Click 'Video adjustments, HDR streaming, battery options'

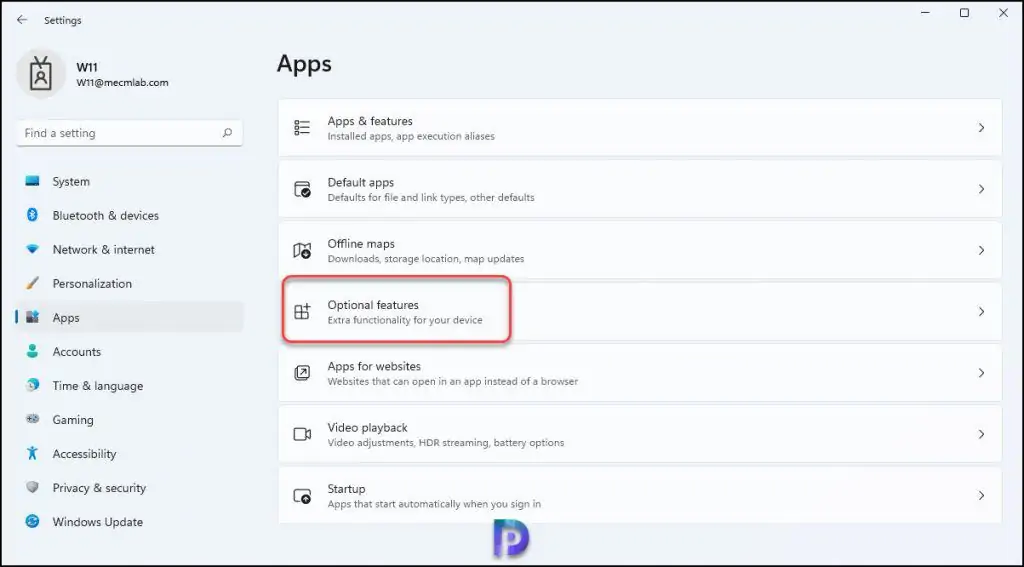pos(445,443)
